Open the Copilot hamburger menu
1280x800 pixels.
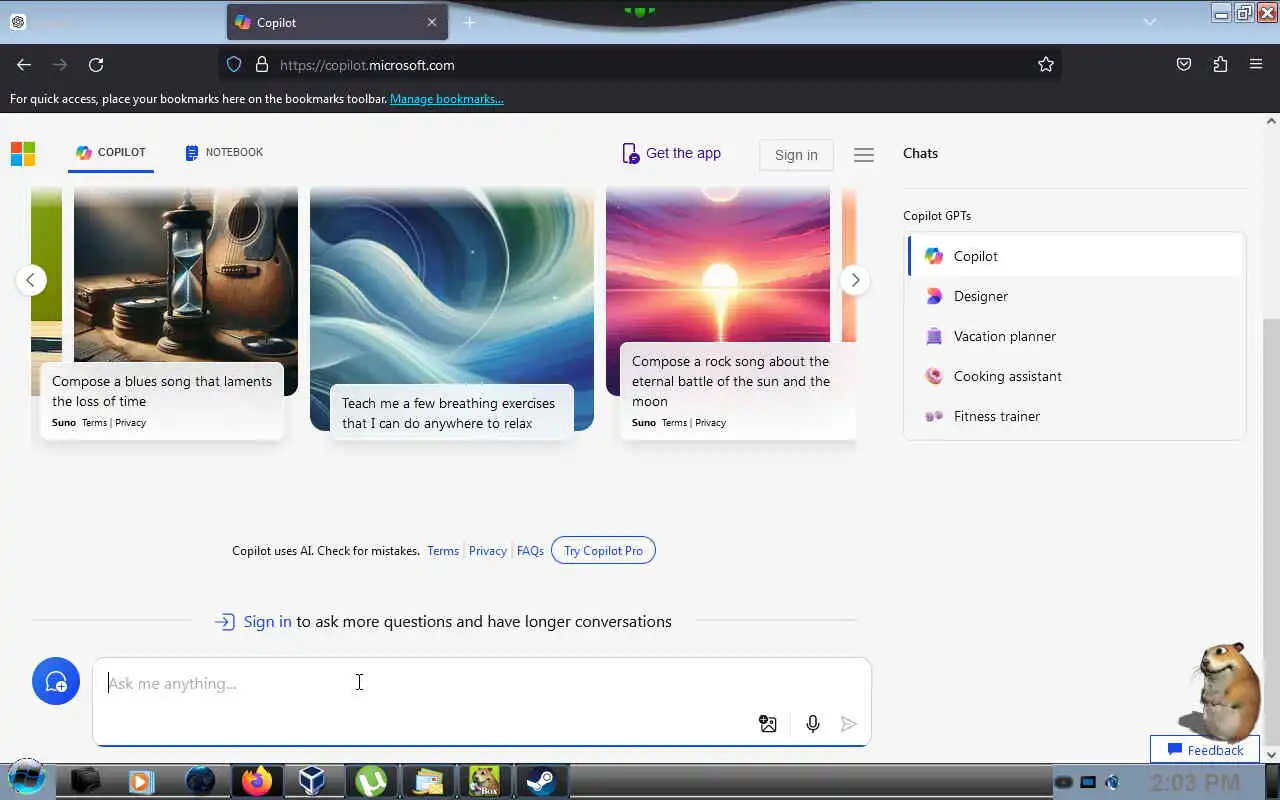[864, 155]
